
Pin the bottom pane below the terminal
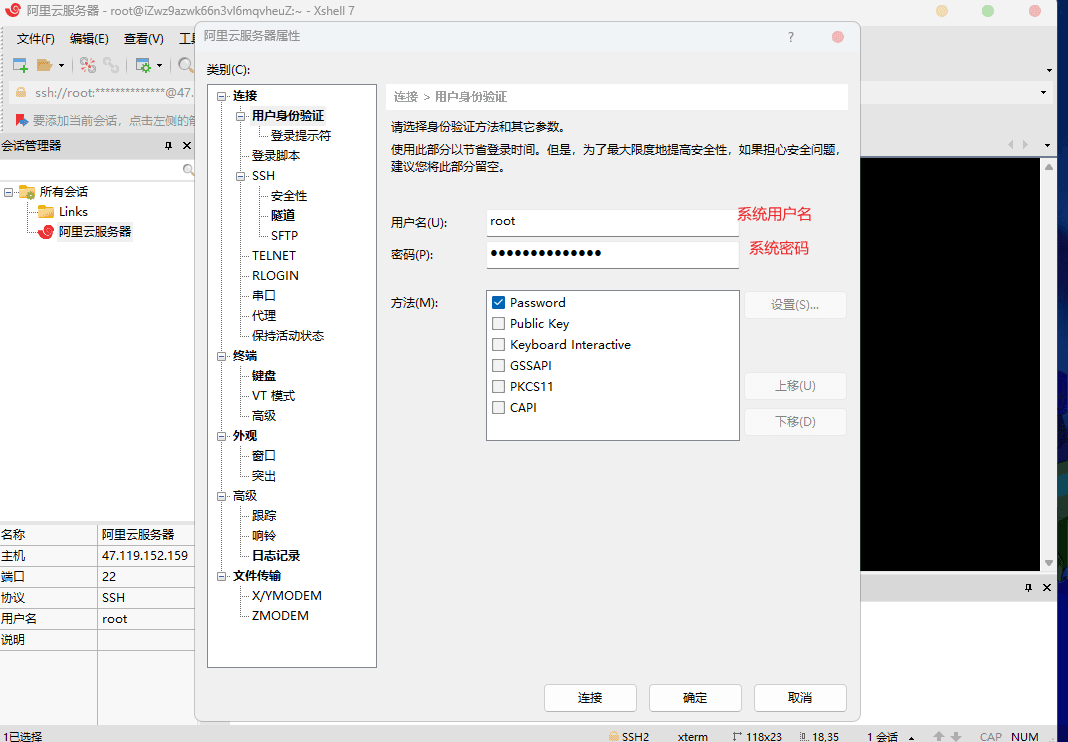coord(1028,587)
